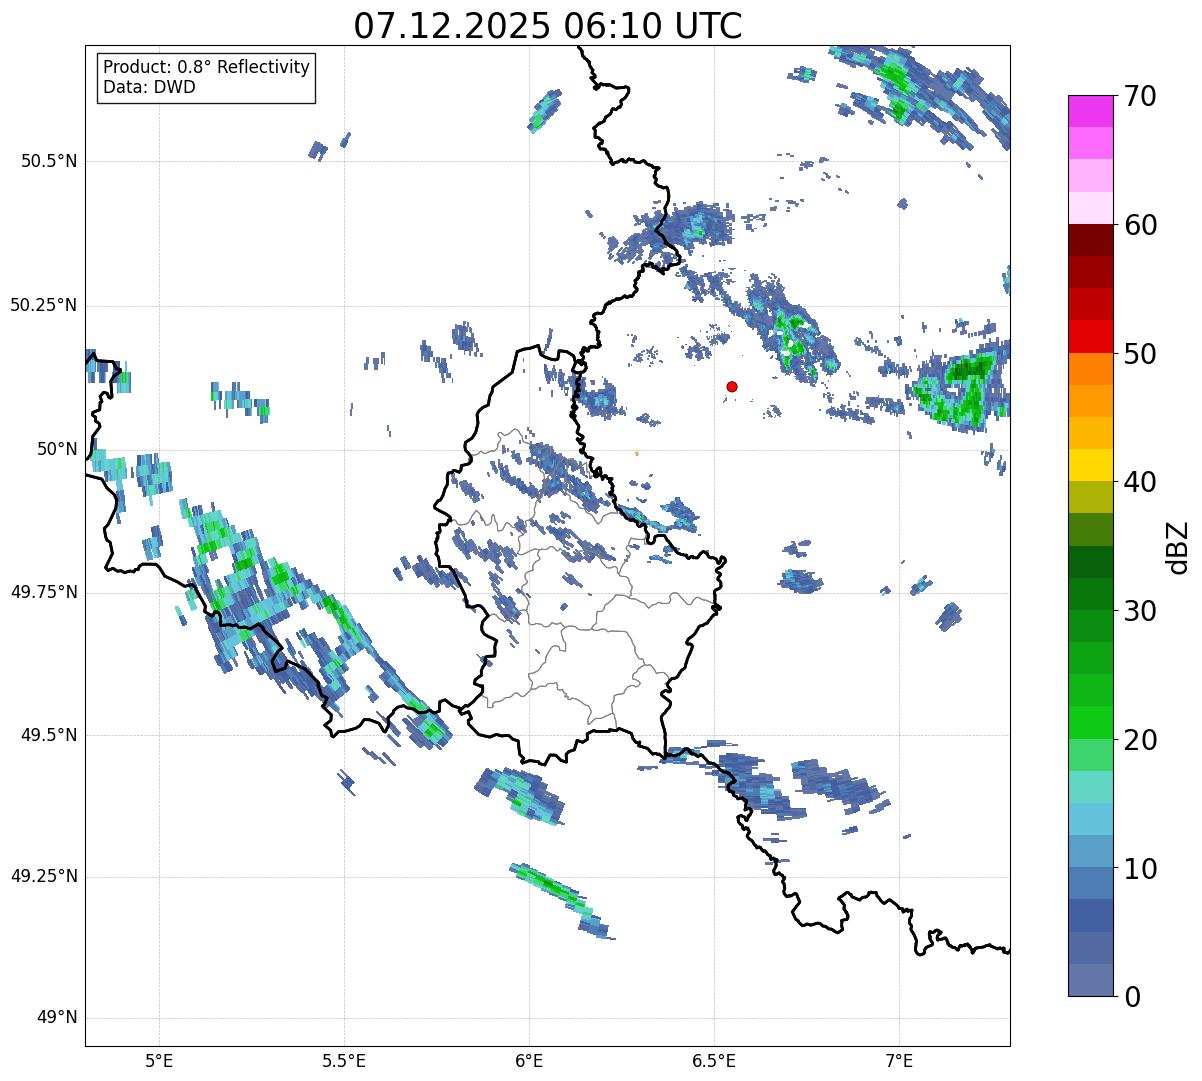Viewport: 1202px width, 1081px height.
Task: Click the '49.5°N' latitude label
Action: tap(49, 735)
